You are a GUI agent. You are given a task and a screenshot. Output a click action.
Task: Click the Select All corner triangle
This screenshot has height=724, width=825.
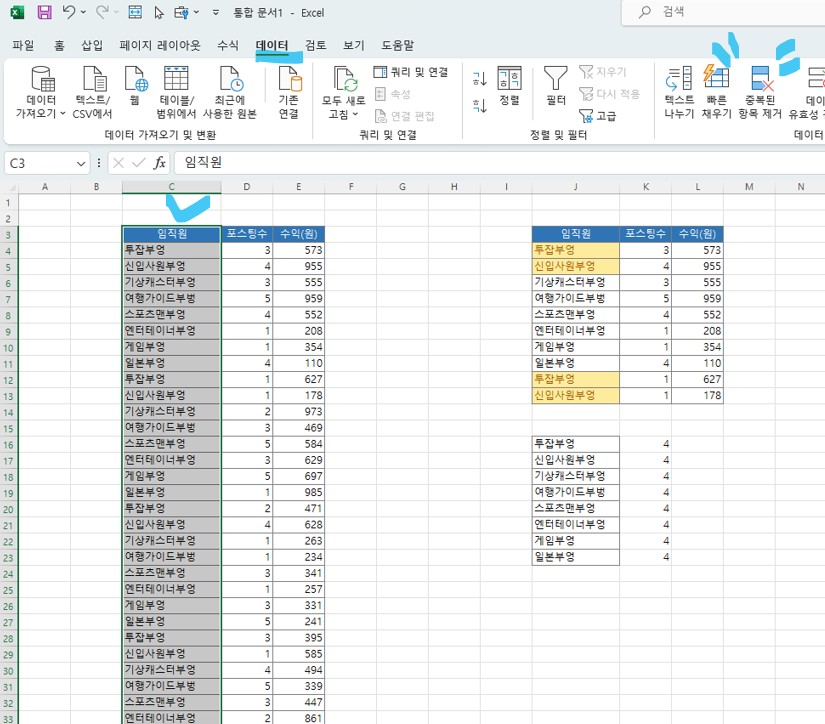[x=9, y=187]
